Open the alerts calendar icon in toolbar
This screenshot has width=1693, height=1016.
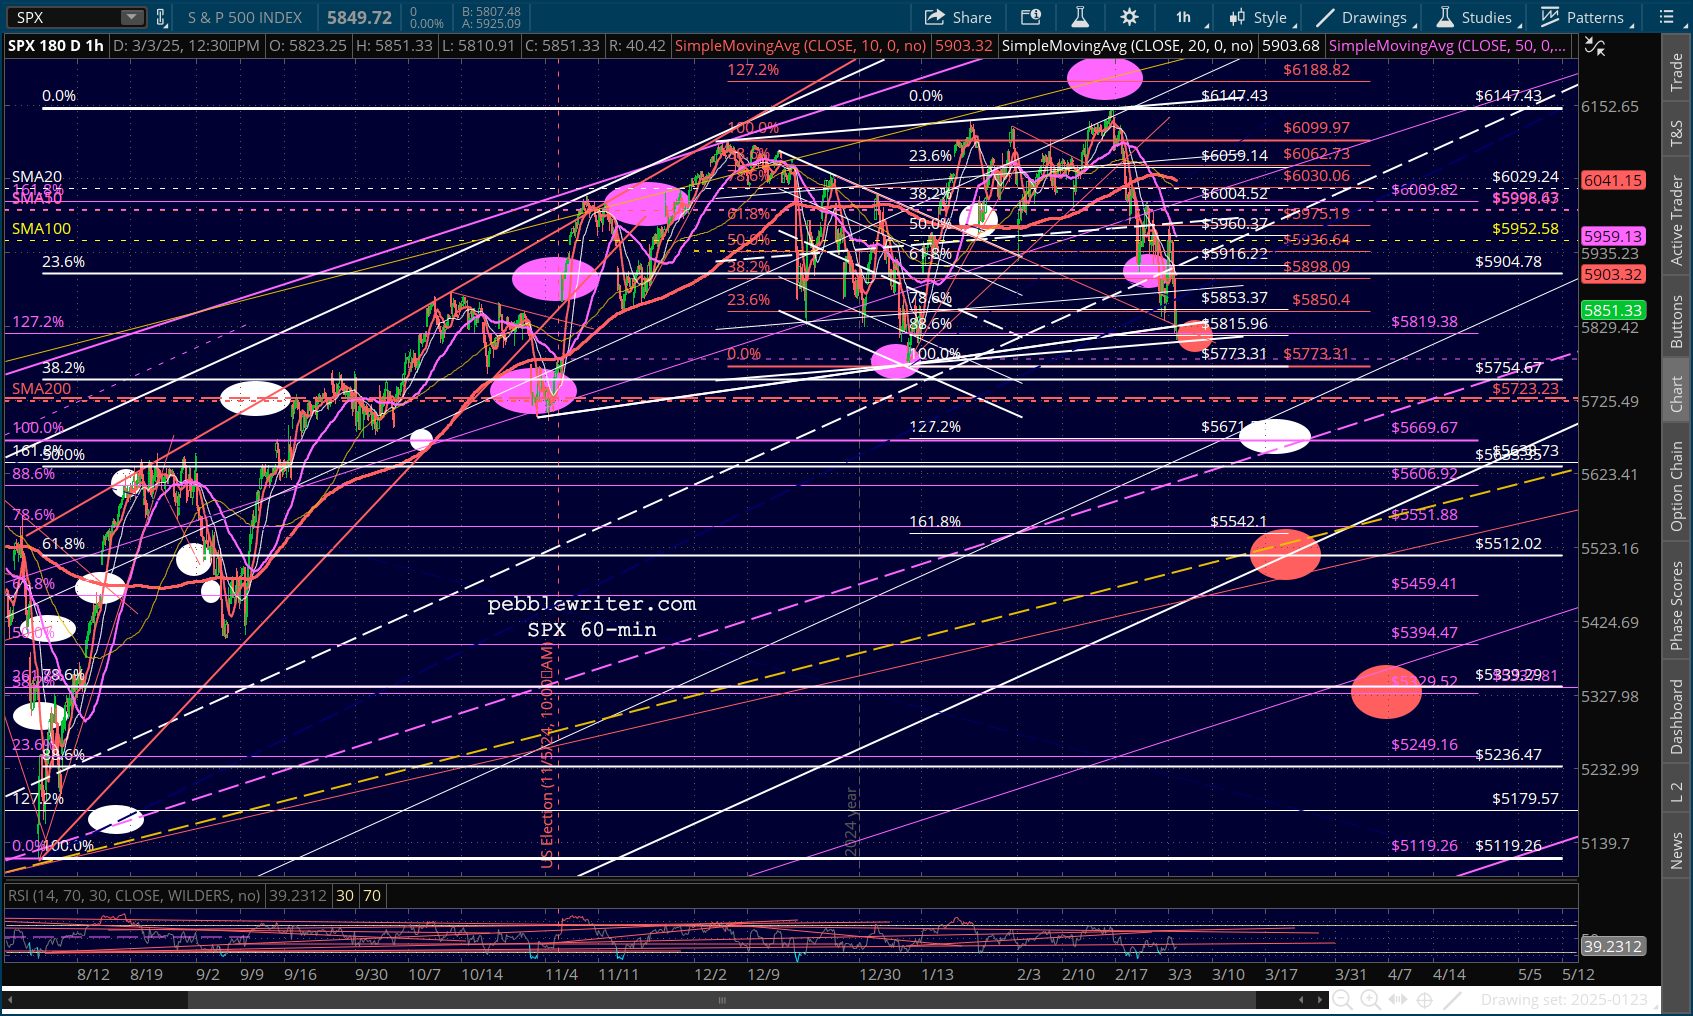click(1031, 17)
